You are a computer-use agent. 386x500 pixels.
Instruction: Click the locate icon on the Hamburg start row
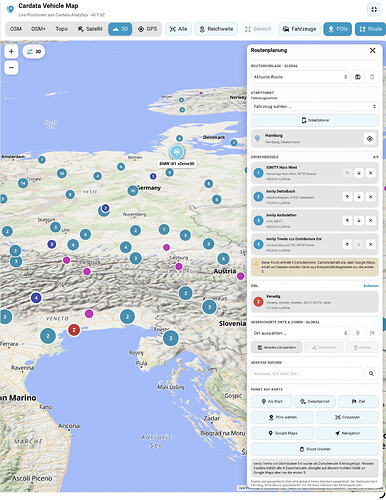[x=370, y=139]
